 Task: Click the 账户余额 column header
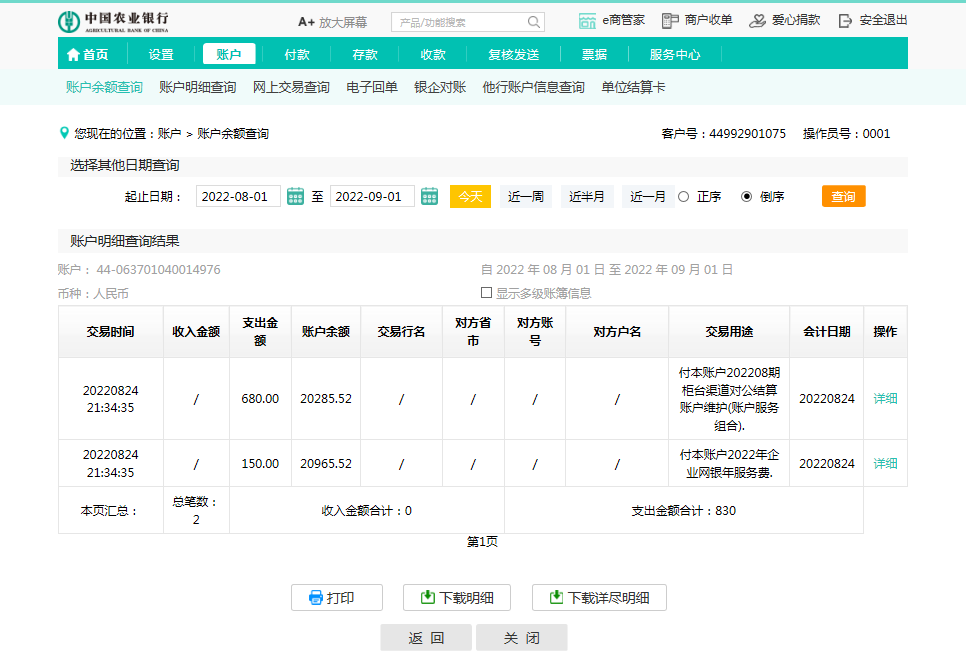tap(326, 331)
